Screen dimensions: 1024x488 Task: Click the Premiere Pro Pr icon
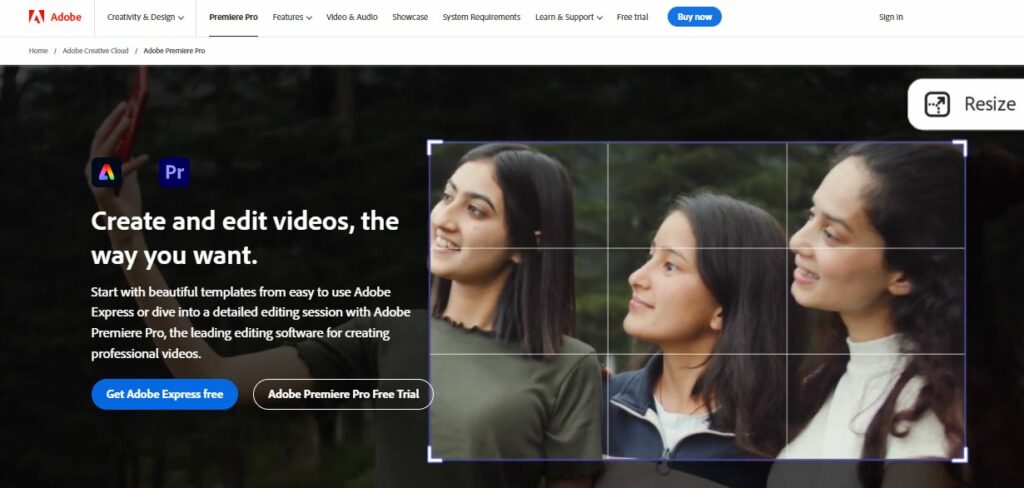coord(174,172)
